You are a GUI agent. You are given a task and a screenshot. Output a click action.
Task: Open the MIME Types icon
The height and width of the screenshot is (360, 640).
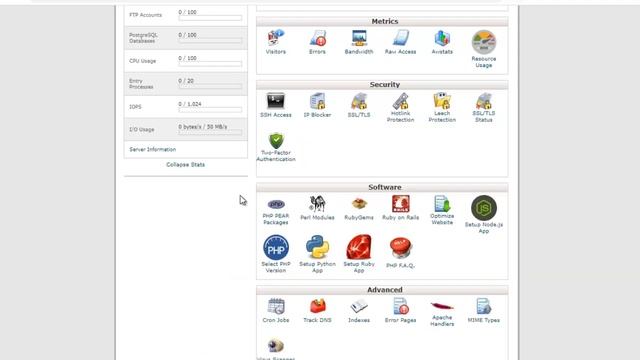click(x=484, y=307)
